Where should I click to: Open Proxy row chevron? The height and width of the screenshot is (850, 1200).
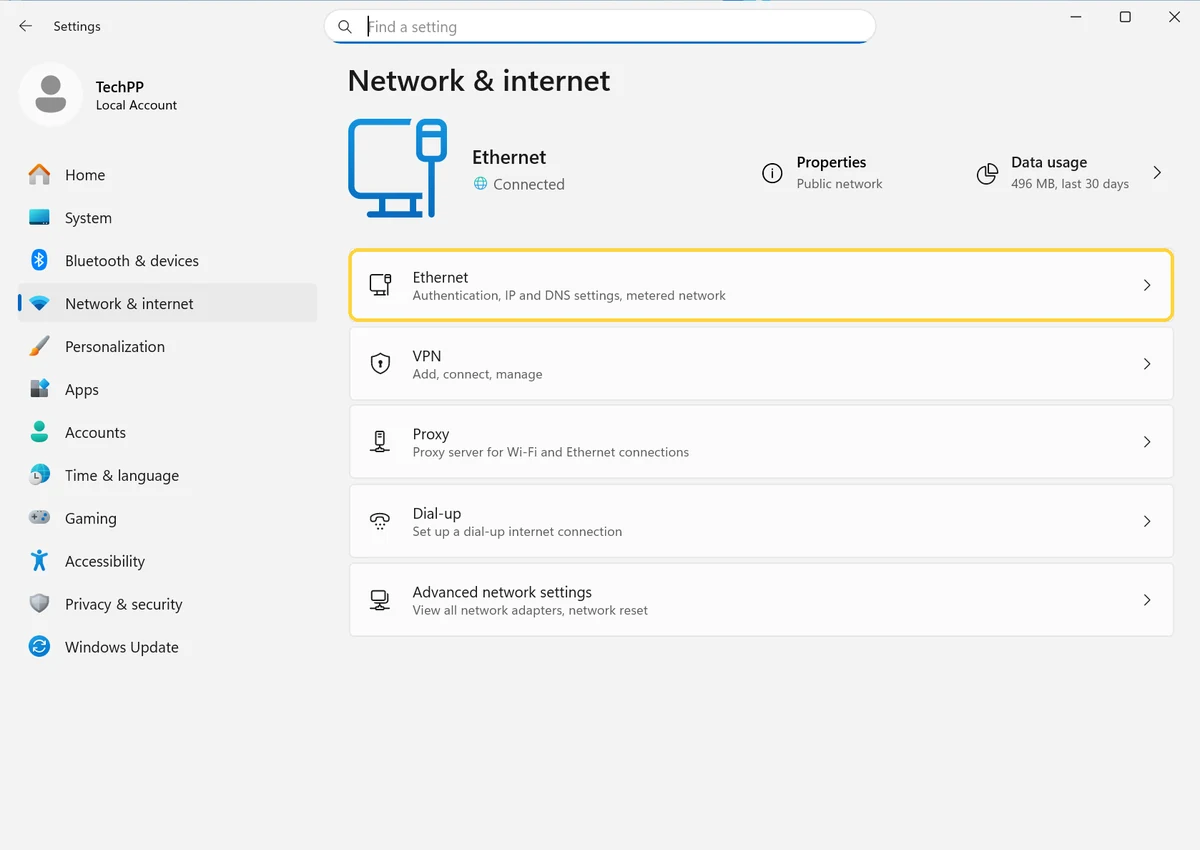click(1147, 442)
